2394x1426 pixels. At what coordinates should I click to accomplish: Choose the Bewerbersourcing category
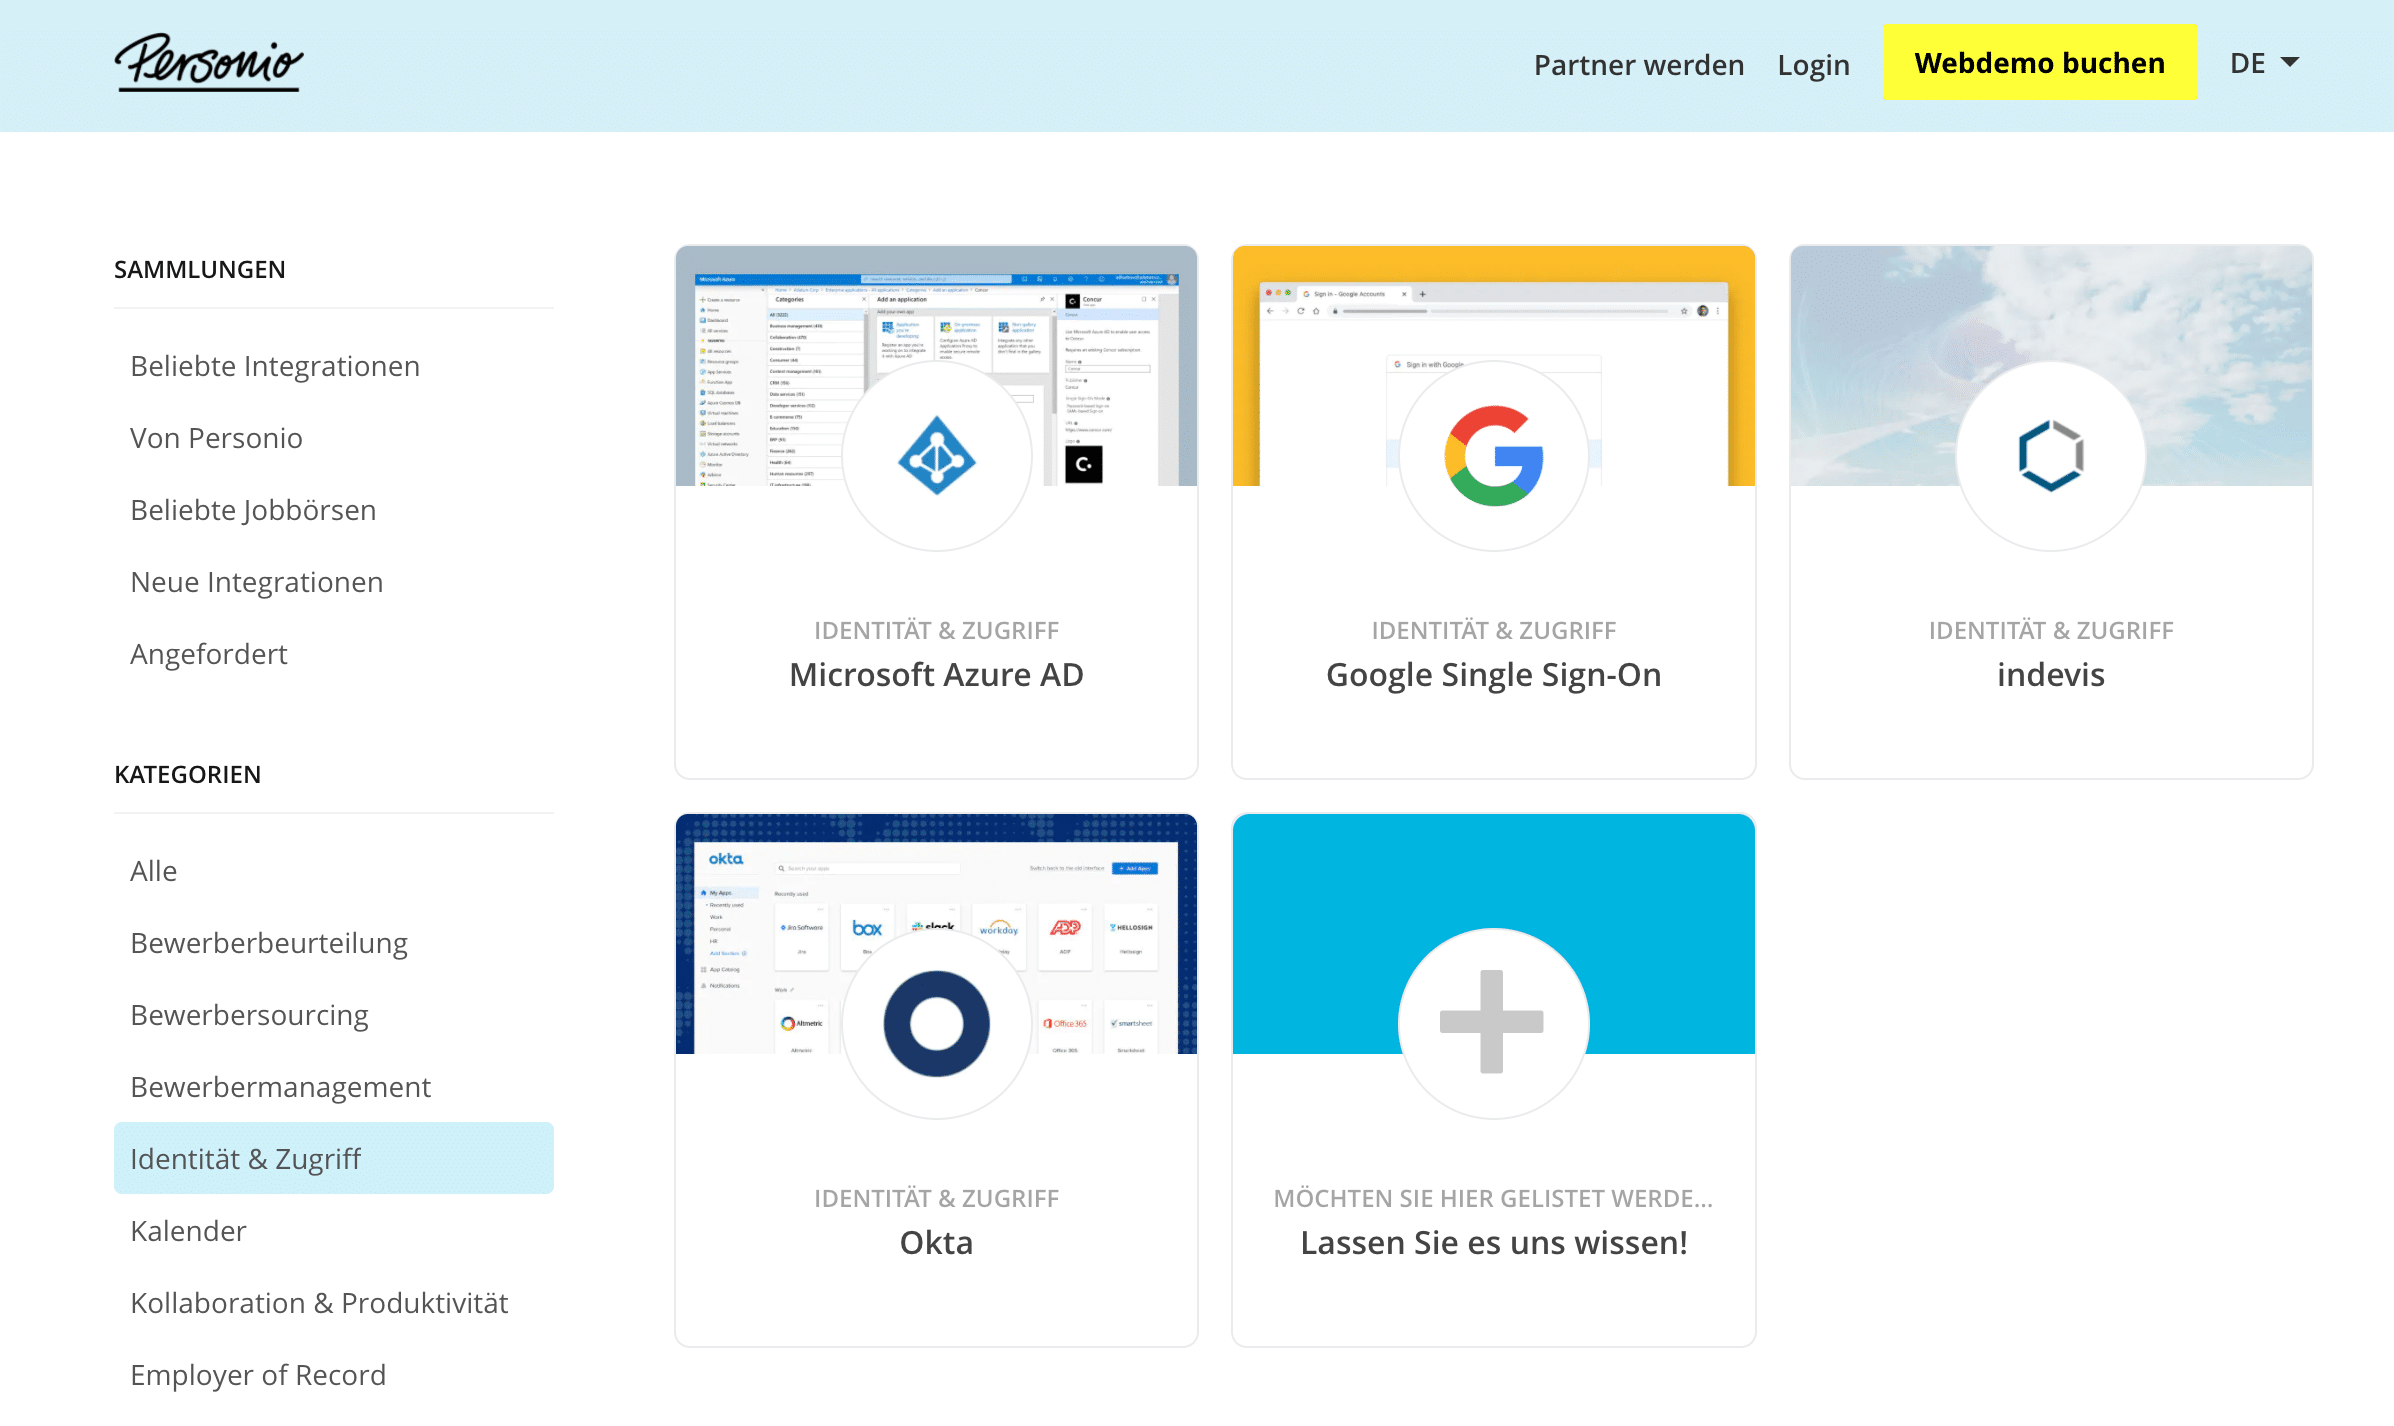(x=249, y=1015)
